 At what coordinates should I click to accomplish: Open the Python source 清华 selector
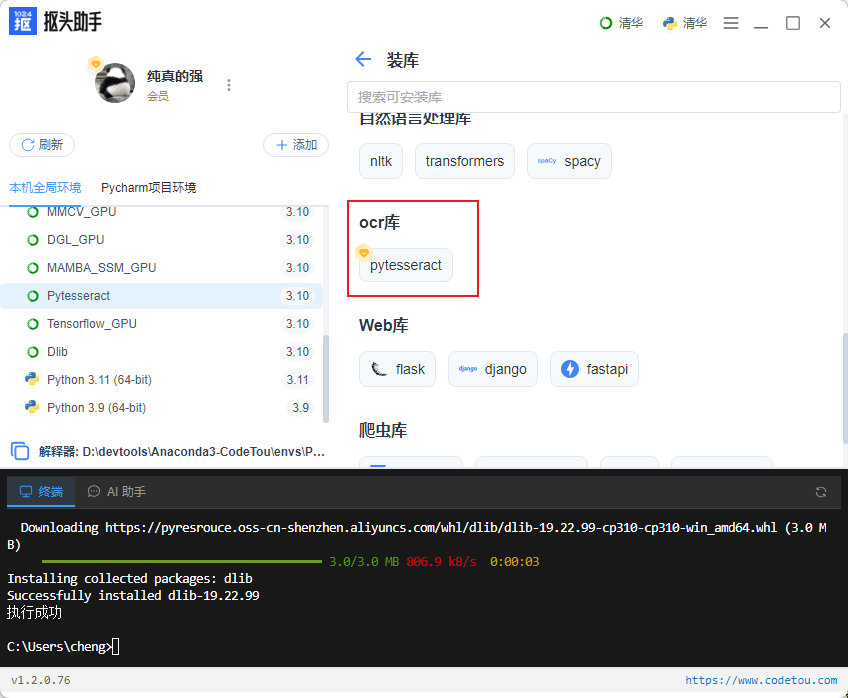pos(685,23)
